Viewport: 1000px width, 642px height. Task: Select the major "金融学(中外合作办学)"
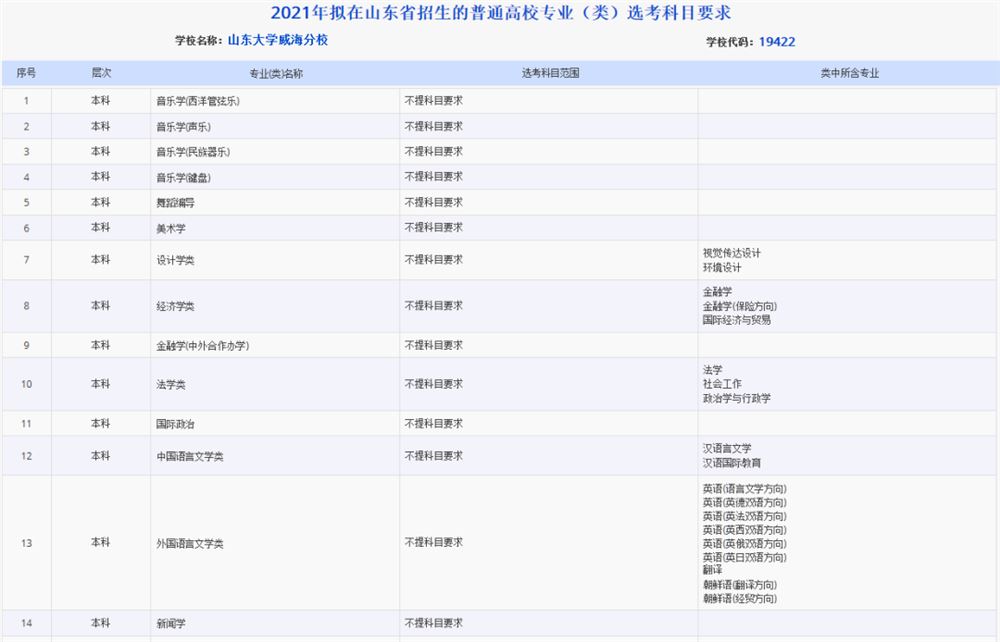(203, 346)
